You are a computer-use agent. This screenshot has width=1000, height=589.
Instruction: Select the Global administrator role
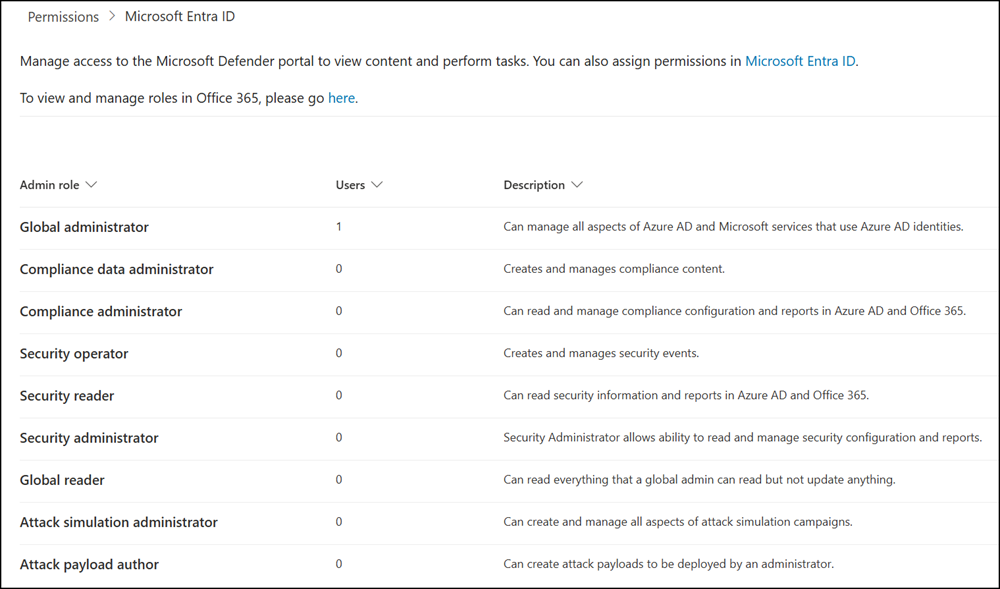84,227
